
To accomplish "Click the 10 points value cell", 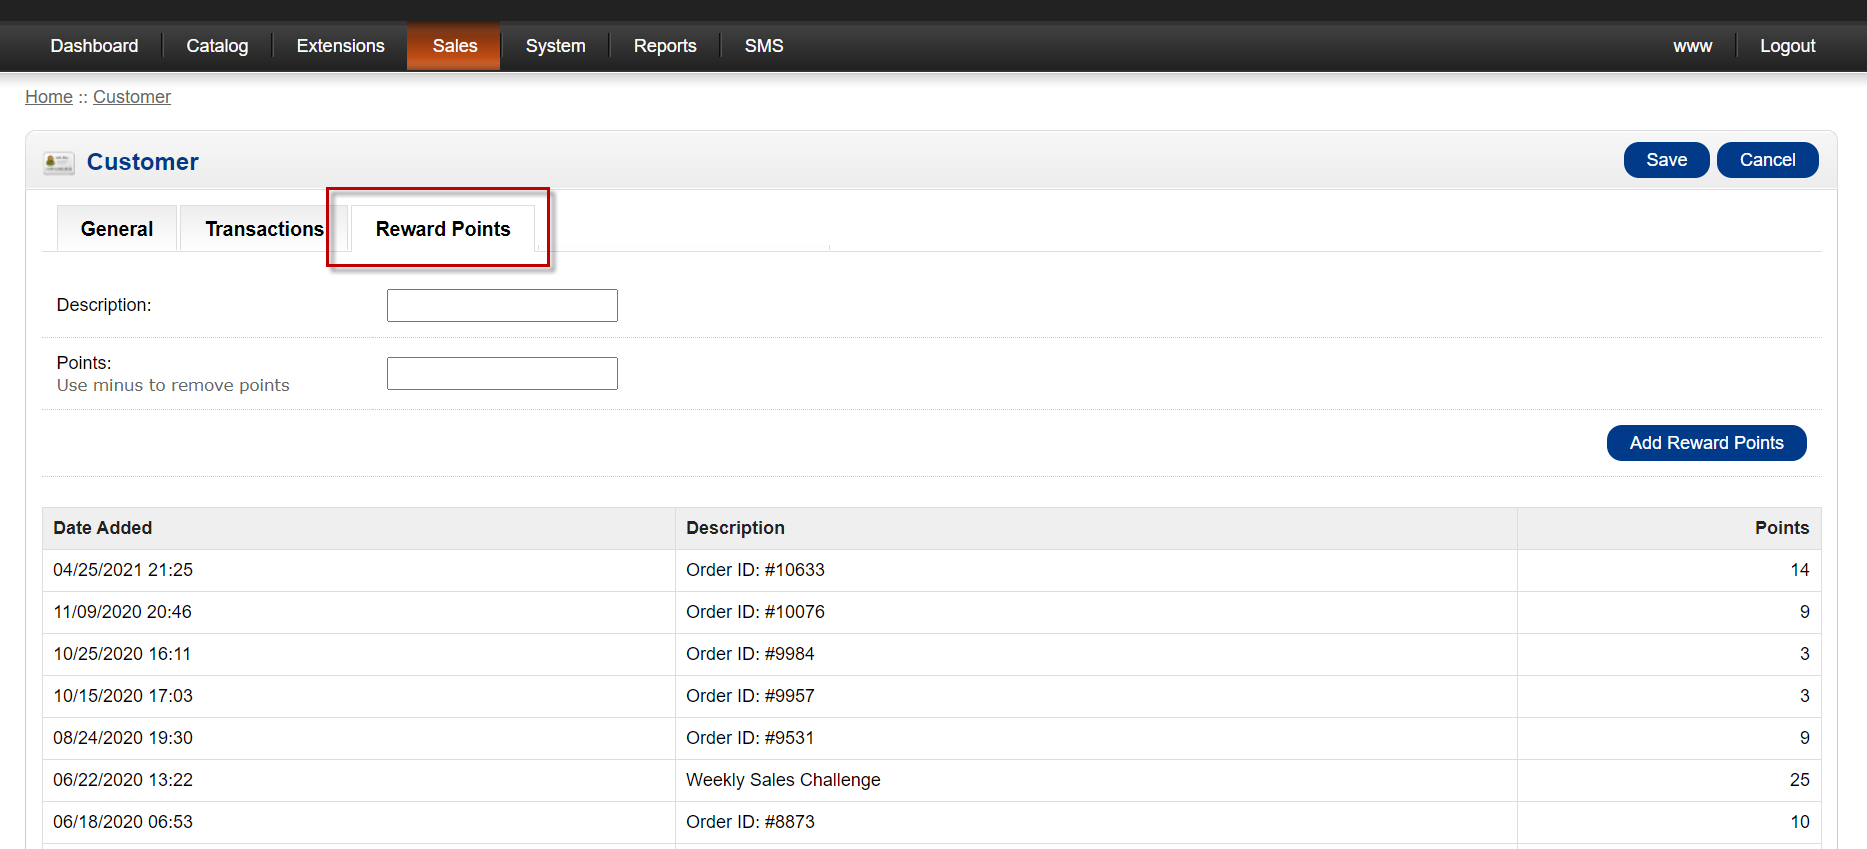I will pos(1669,822).
